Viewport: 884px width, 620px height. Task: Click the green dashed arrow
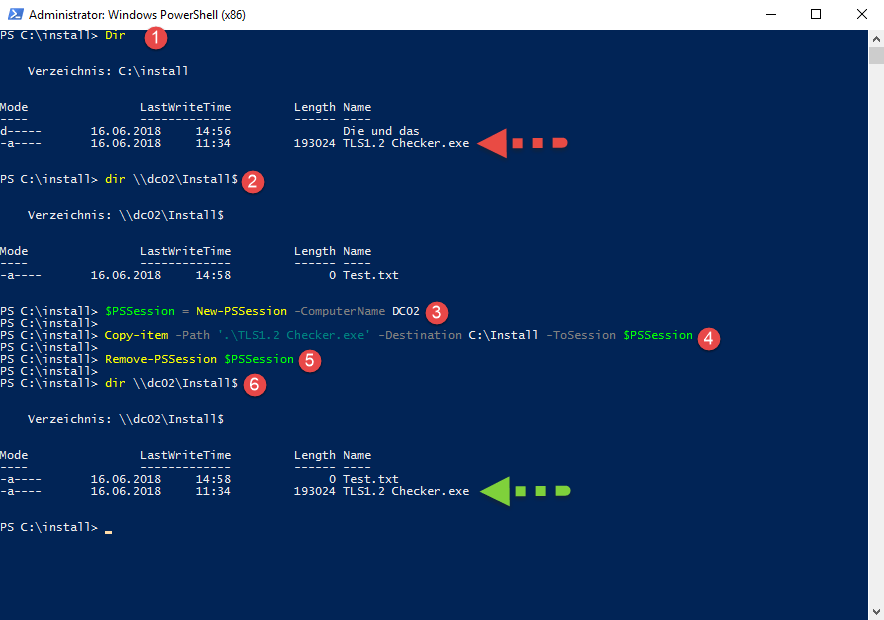point(524,491)
